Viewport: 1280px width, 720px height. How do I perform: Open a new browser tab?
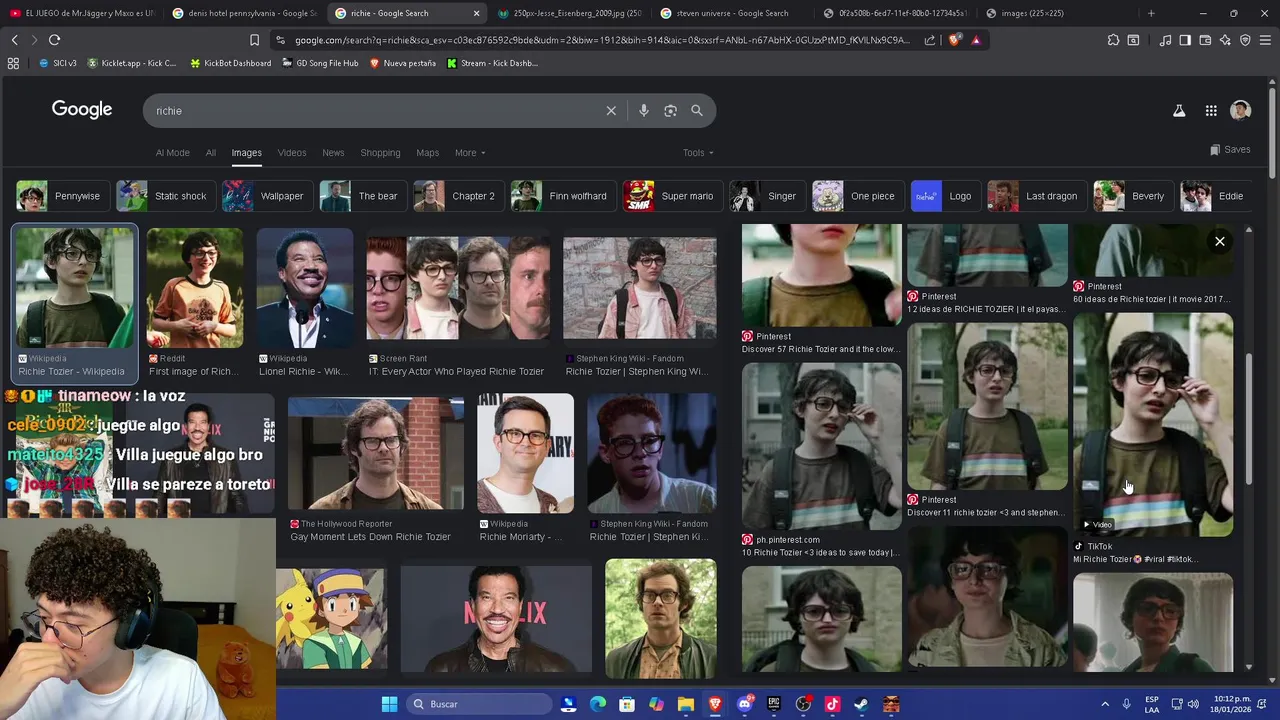click(1151, 13)
